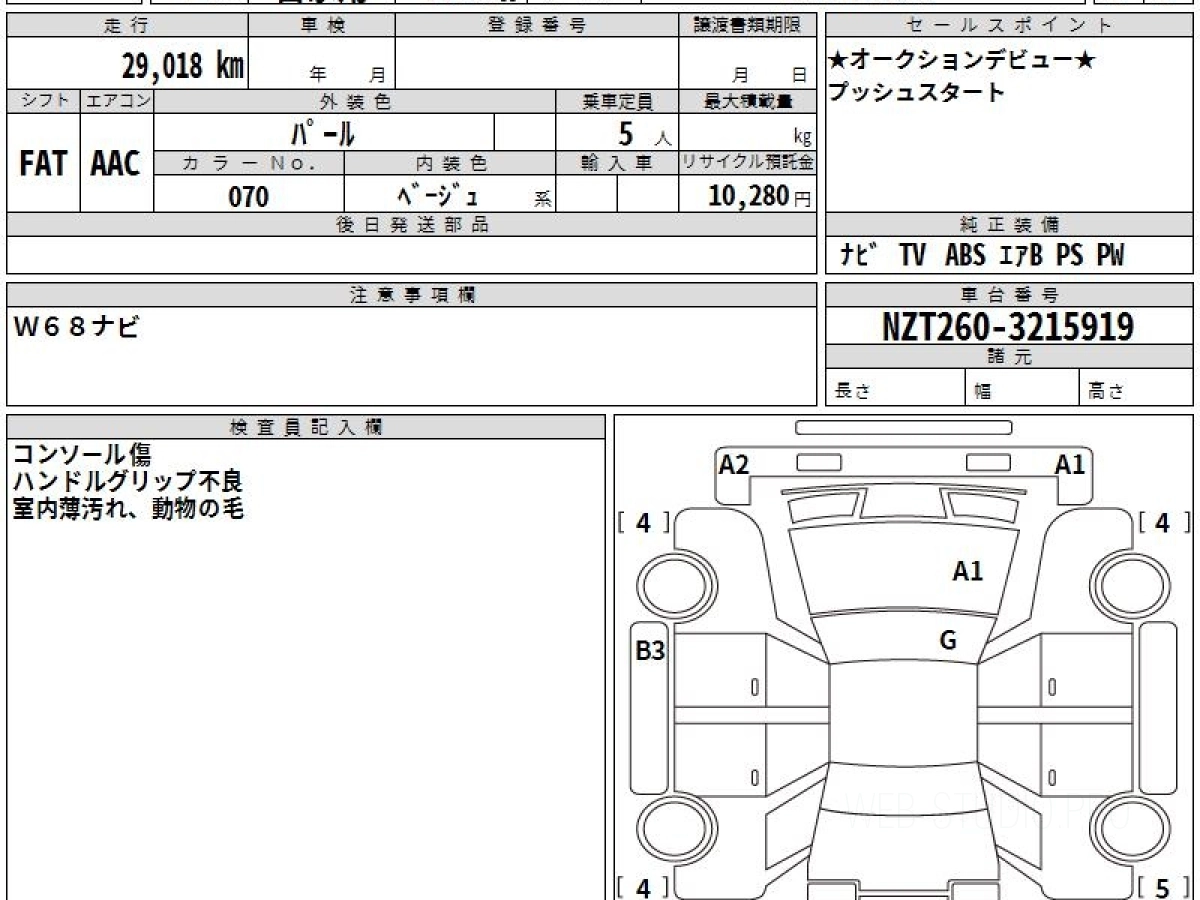Click the 車台番号 header
Viewport: 1200px width, 900px height.
(1010, 295)
